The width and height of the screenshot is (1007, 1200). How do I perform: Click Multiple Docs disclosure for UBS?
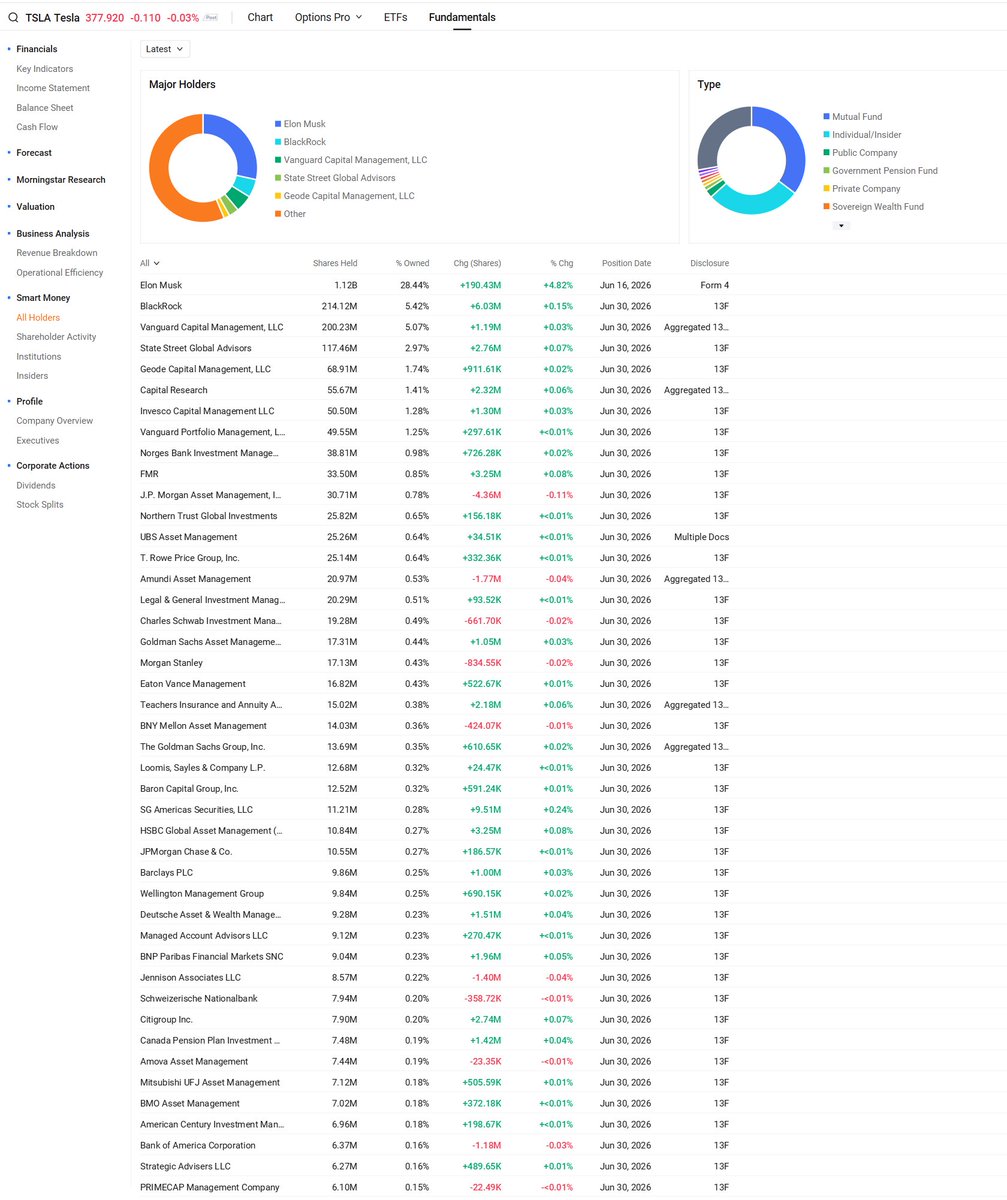pyautogui.click(x=702, y=537)
